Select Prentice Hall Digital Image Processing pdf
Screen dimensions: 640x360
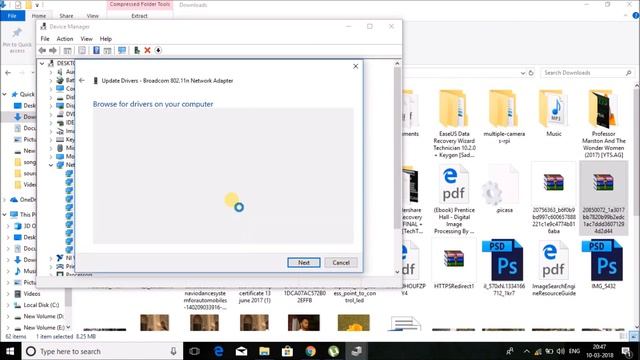point(454,199)
